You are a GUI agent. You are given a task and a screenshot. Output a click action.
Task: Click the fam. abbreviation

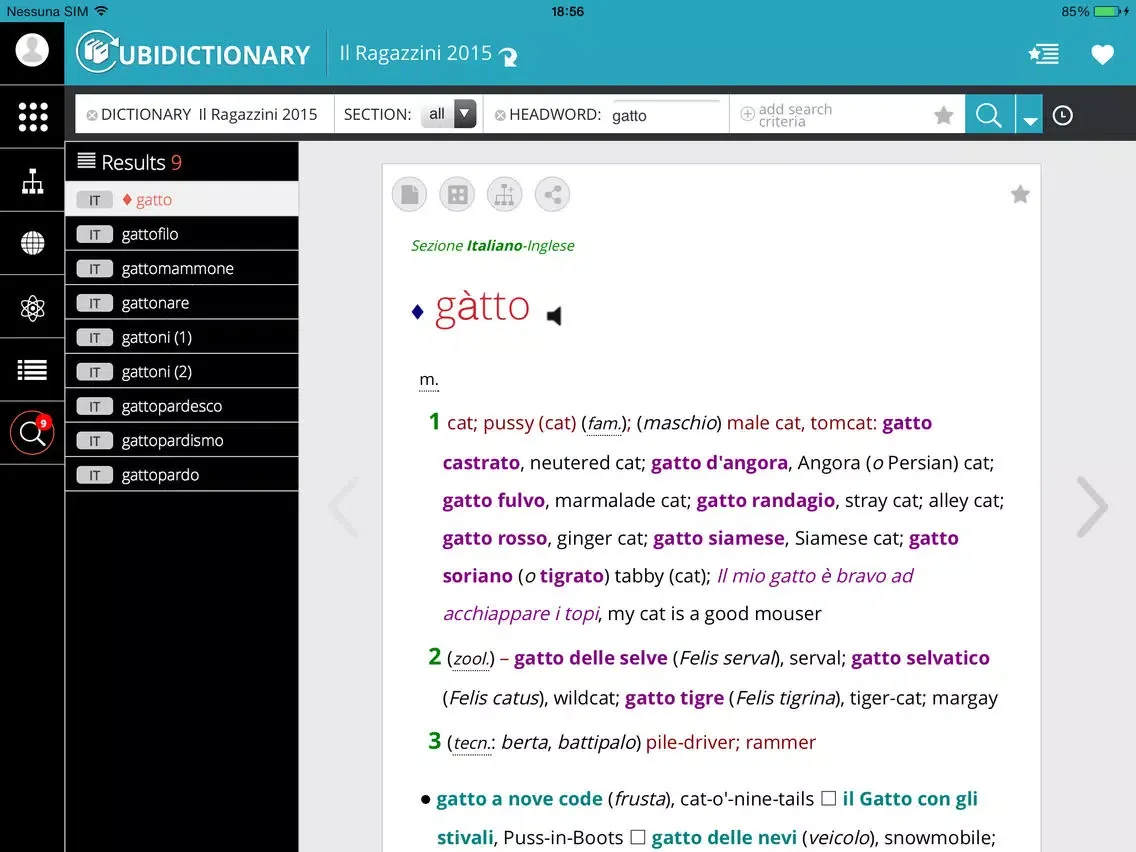coord(604,423)
